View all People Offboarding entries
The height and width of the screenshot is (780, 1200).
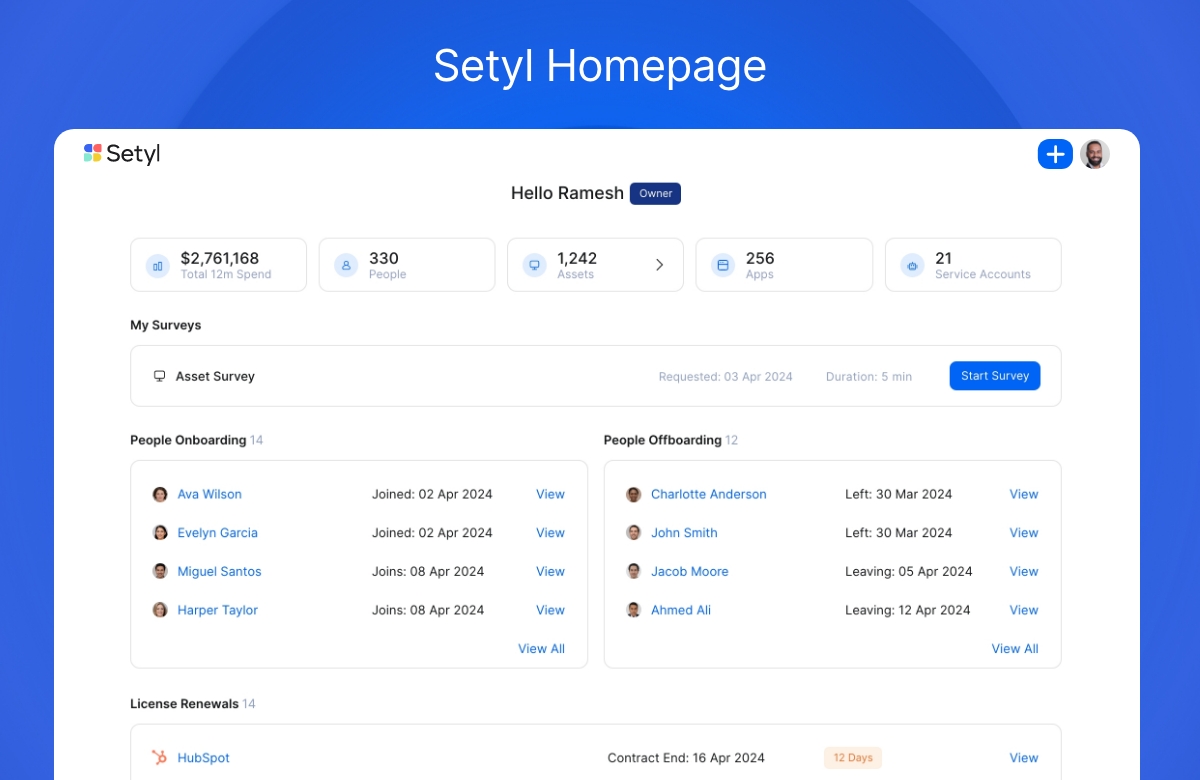(1014, 649)
